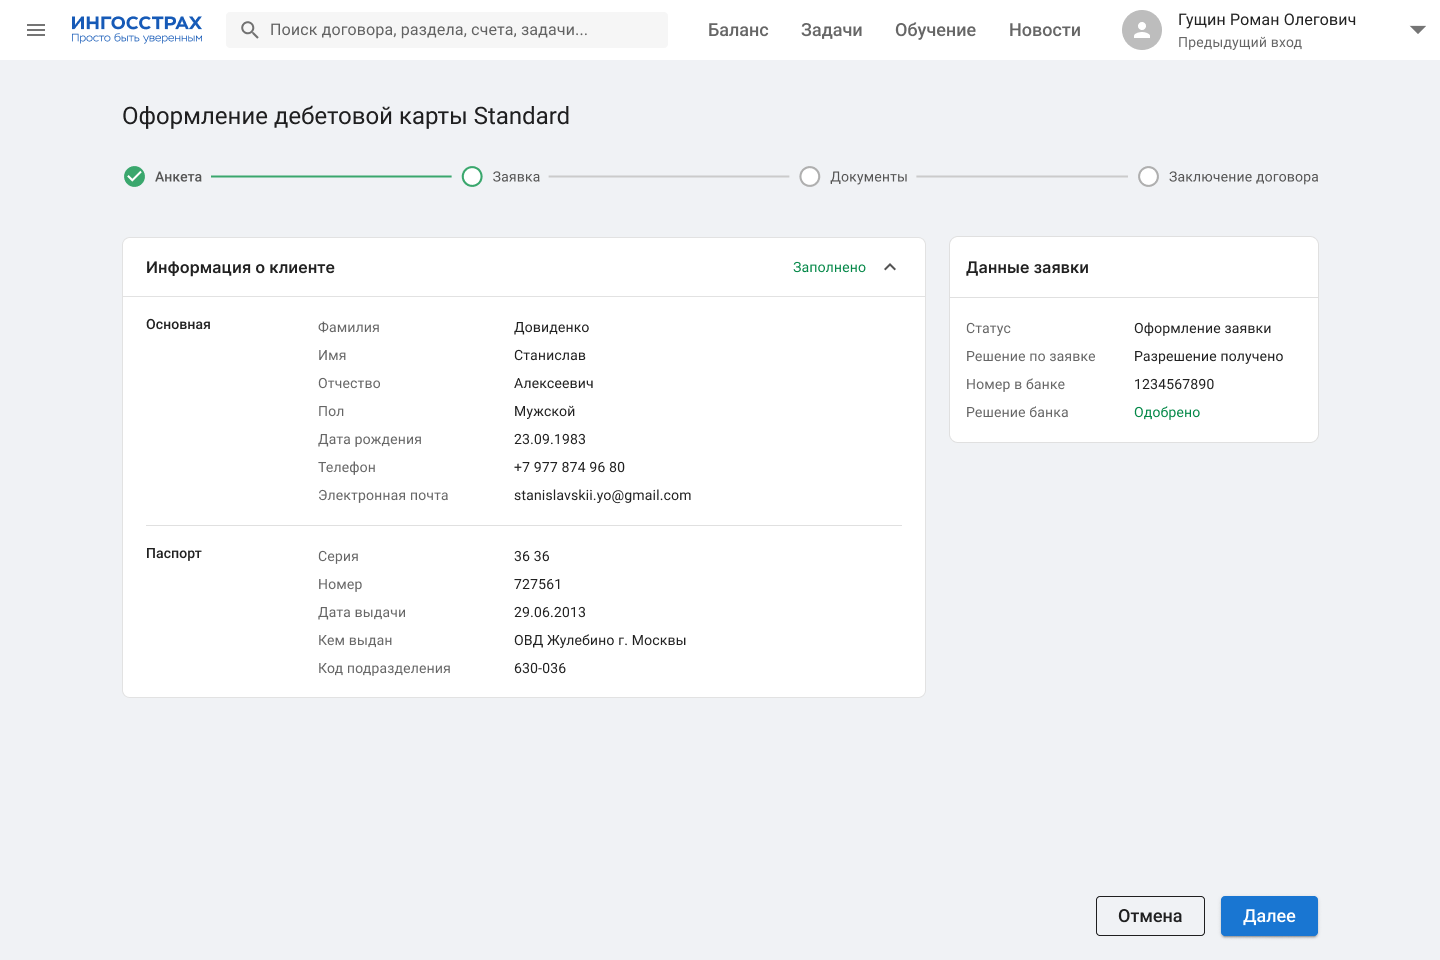Click the user name Гущин Роман Олегович
The width and height of the screenshot is (1440, 960).
tap(1266, 20)
